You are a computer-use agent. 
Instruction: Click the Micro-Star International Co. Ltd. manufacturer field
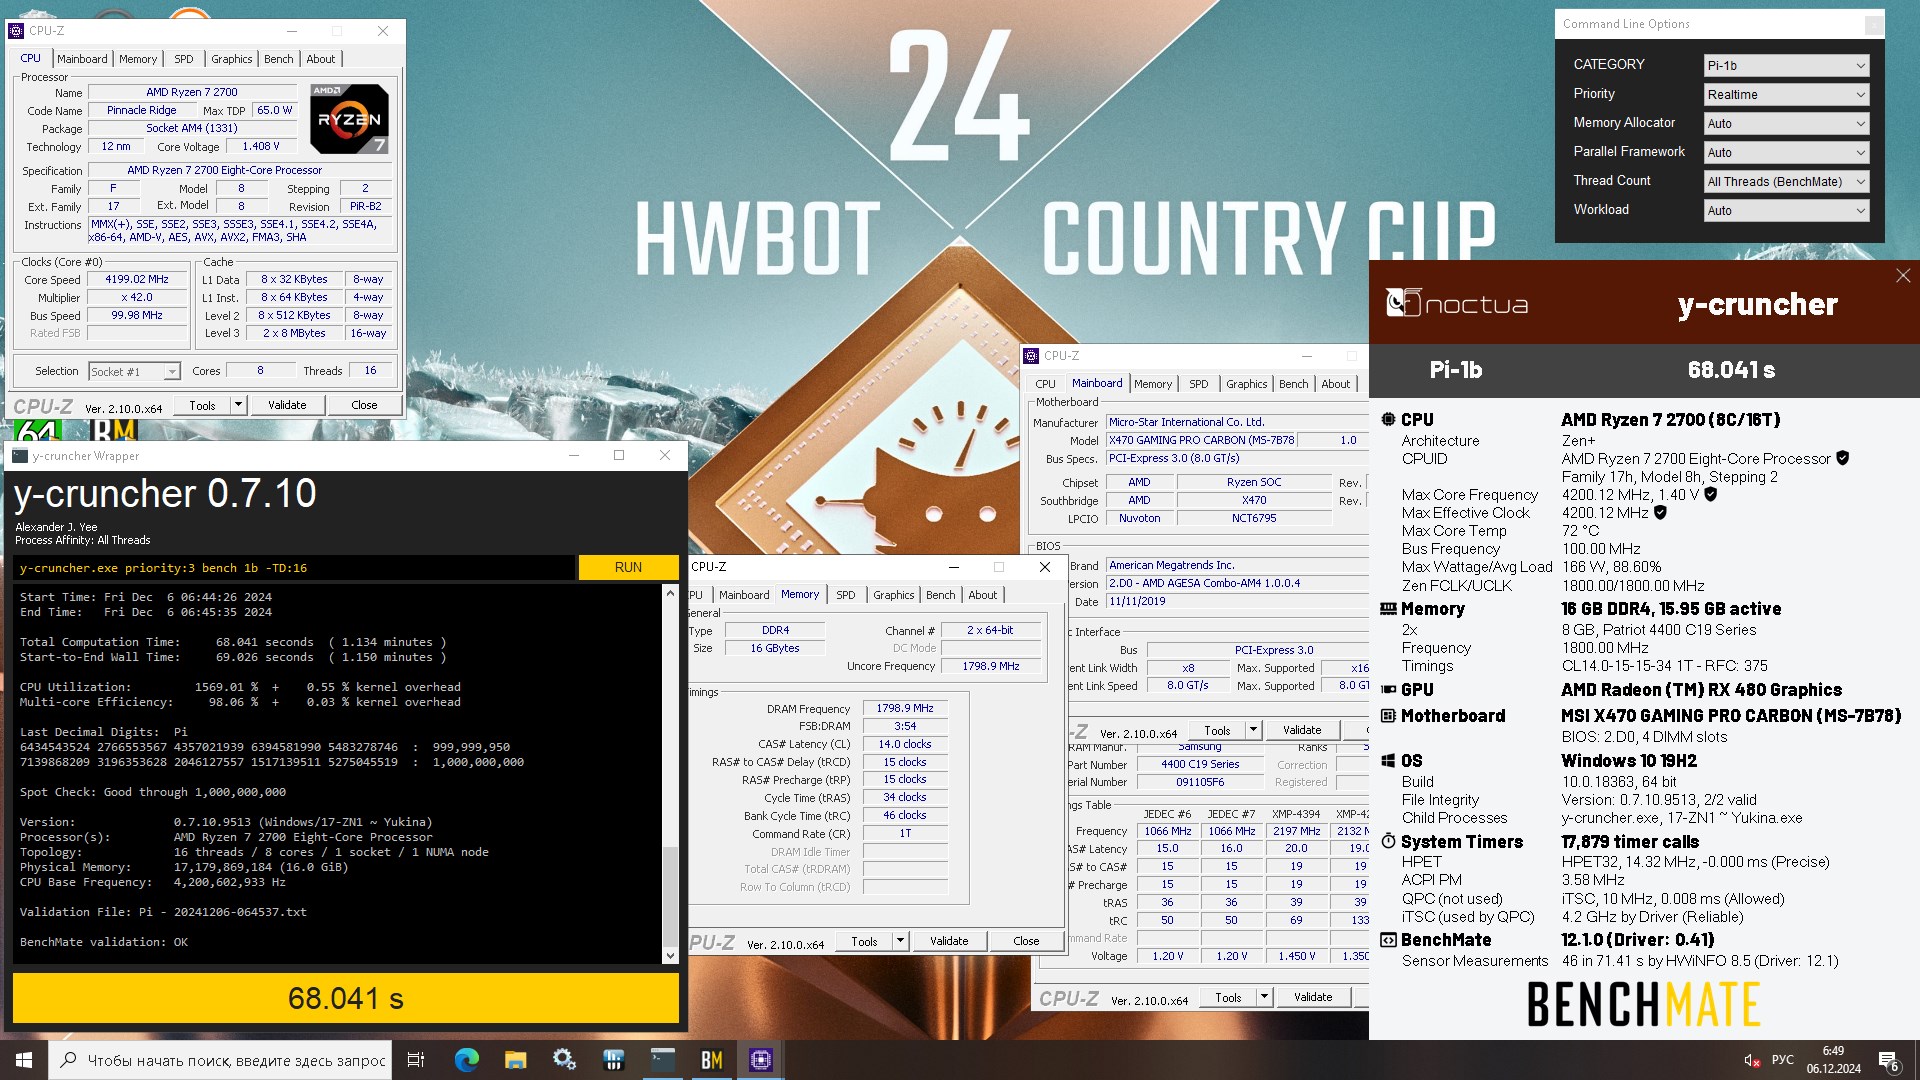(x=1236, y=423)
